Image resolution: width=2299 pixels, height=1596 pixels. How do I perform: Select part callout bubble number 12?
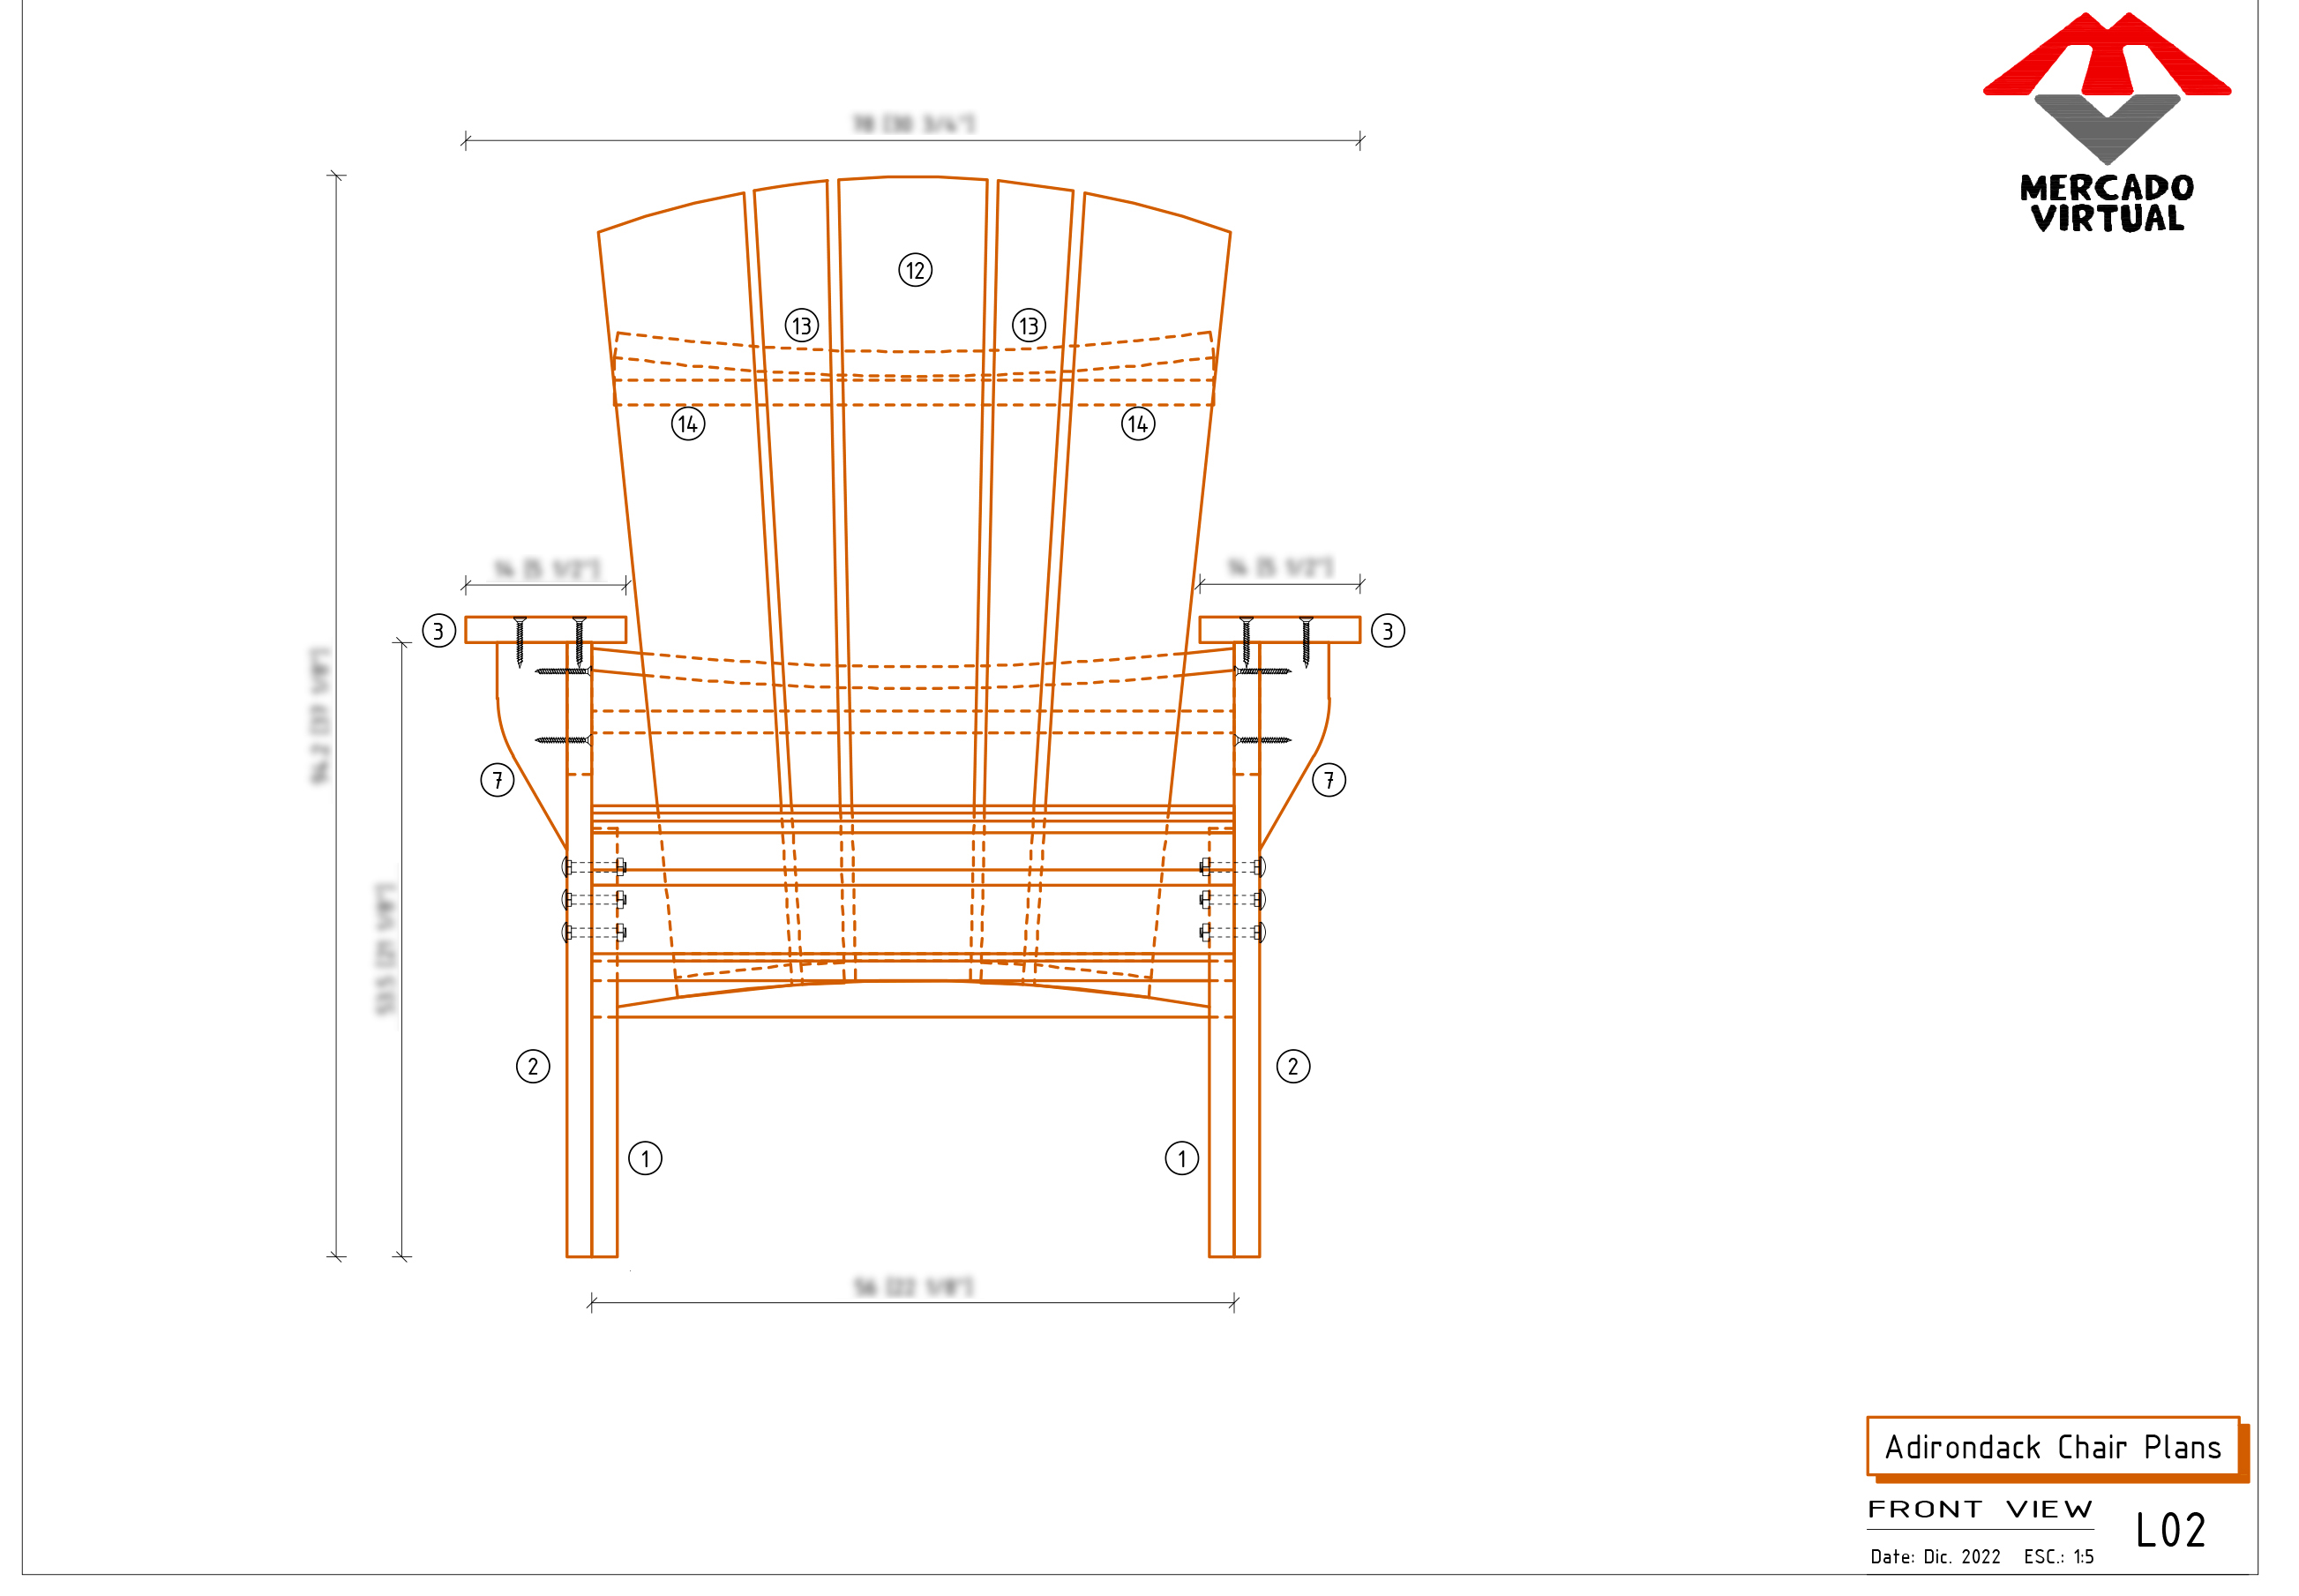pyautogui.click(x=915, y=270)
